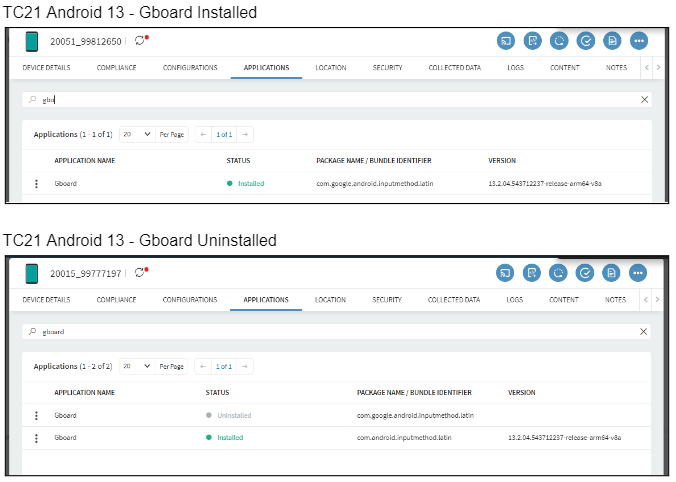Expand per-page dropdown in Applications (1 - 1 of 1)
Screen dimensions: 676x482
(x=137, y=134)
